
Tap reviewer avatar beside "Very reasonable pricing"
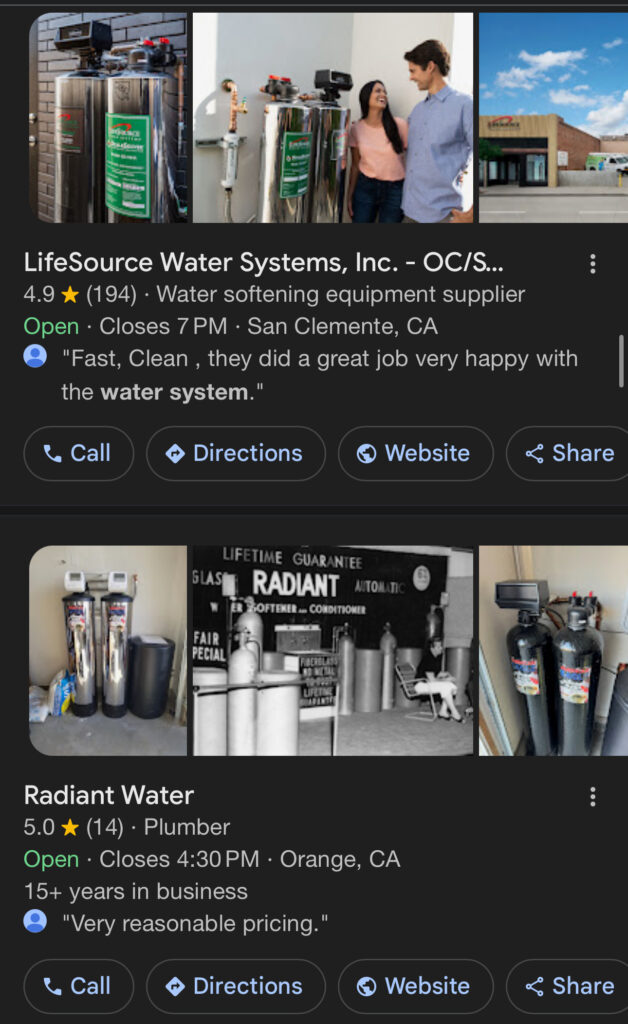click(35, 922)
